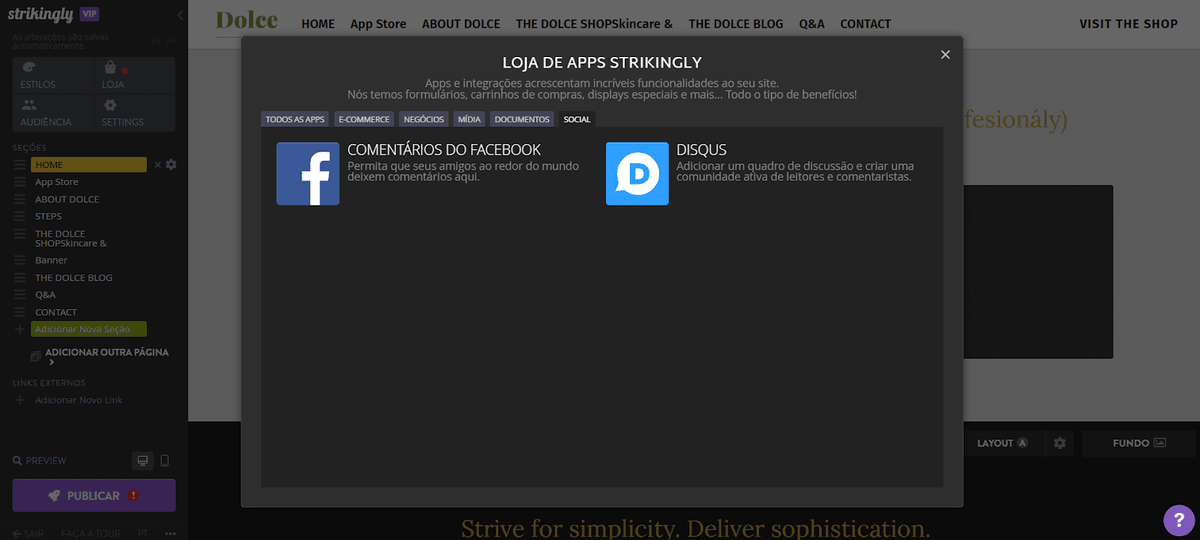Click the Fundo background button
Viewport: 1200px width, 540px height.
tap(1139, 443)
